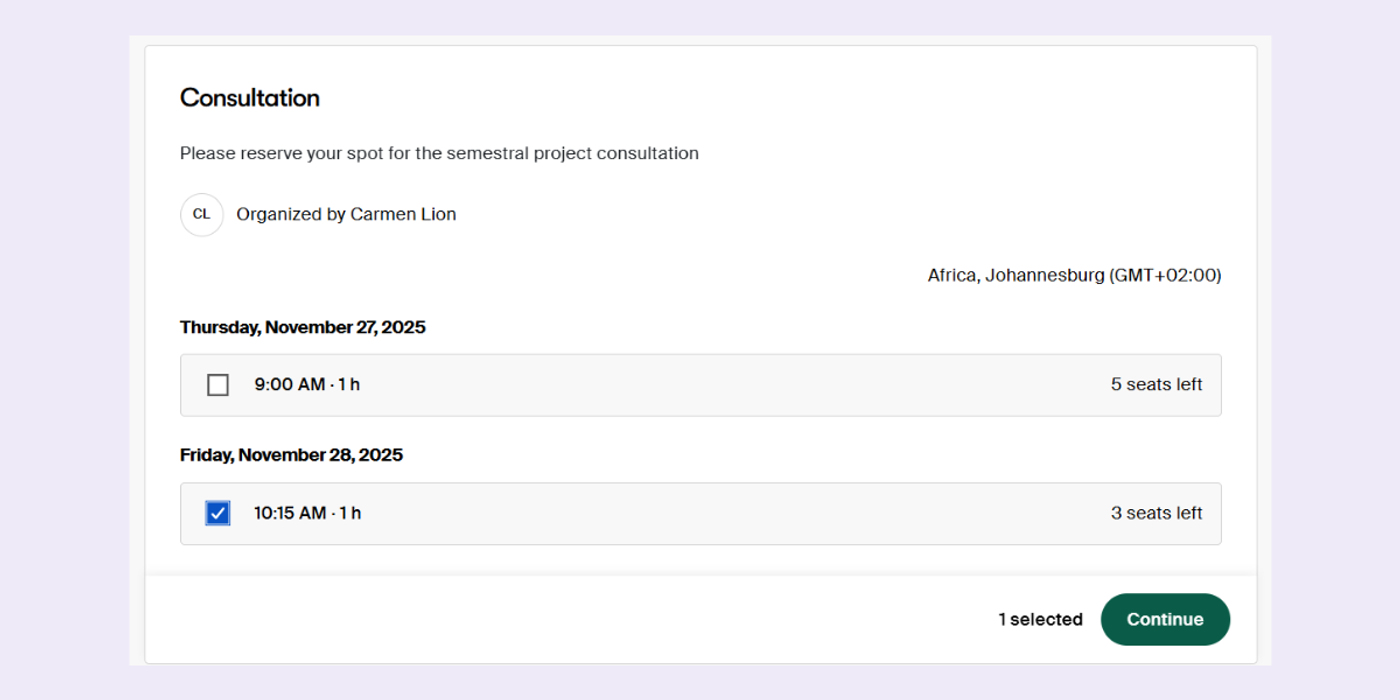Click the 5 seats left indicator

point(1156,384)
